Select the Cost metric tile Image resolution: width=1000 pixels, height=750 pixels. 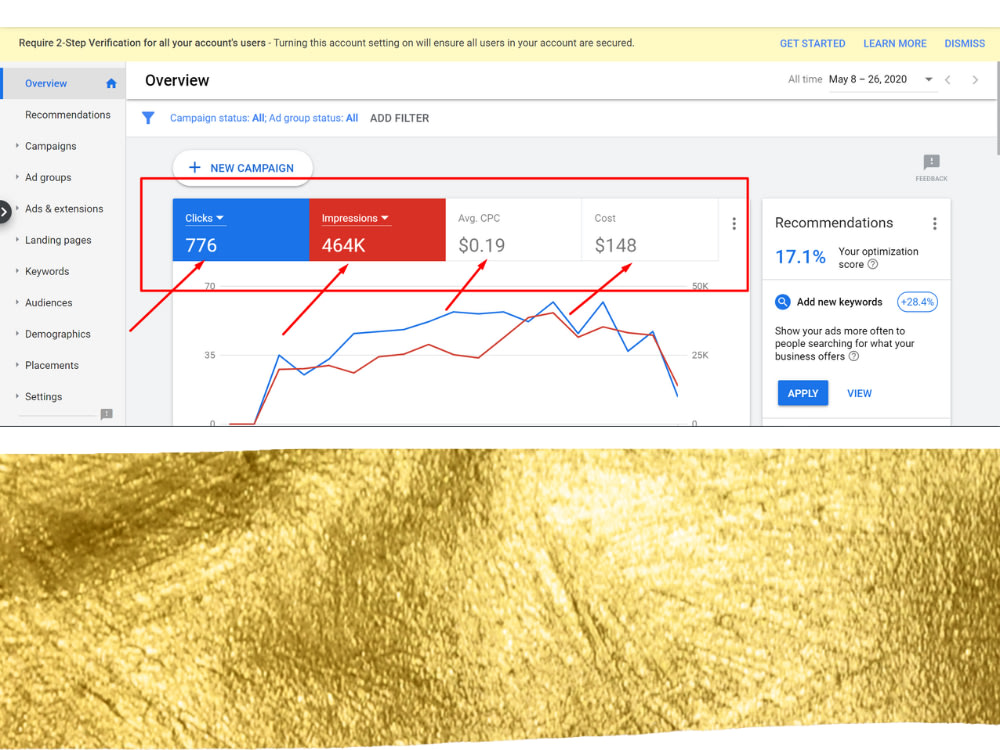650,230
